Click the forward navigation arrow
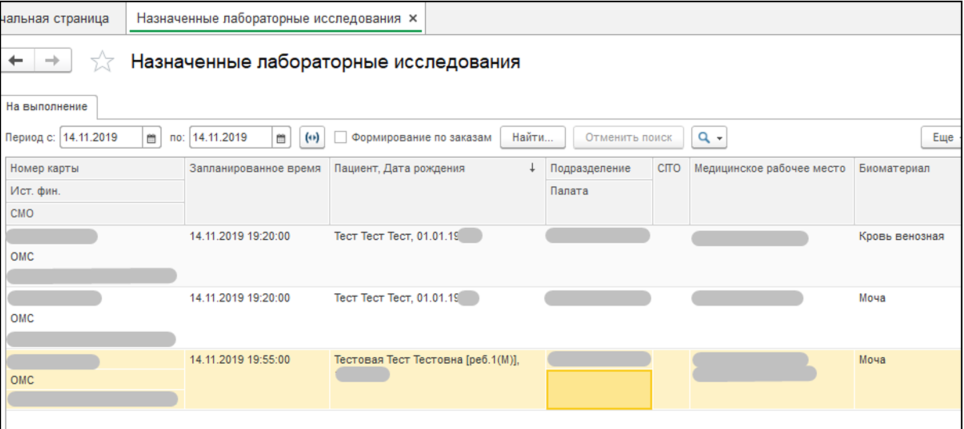 [50, 62]
